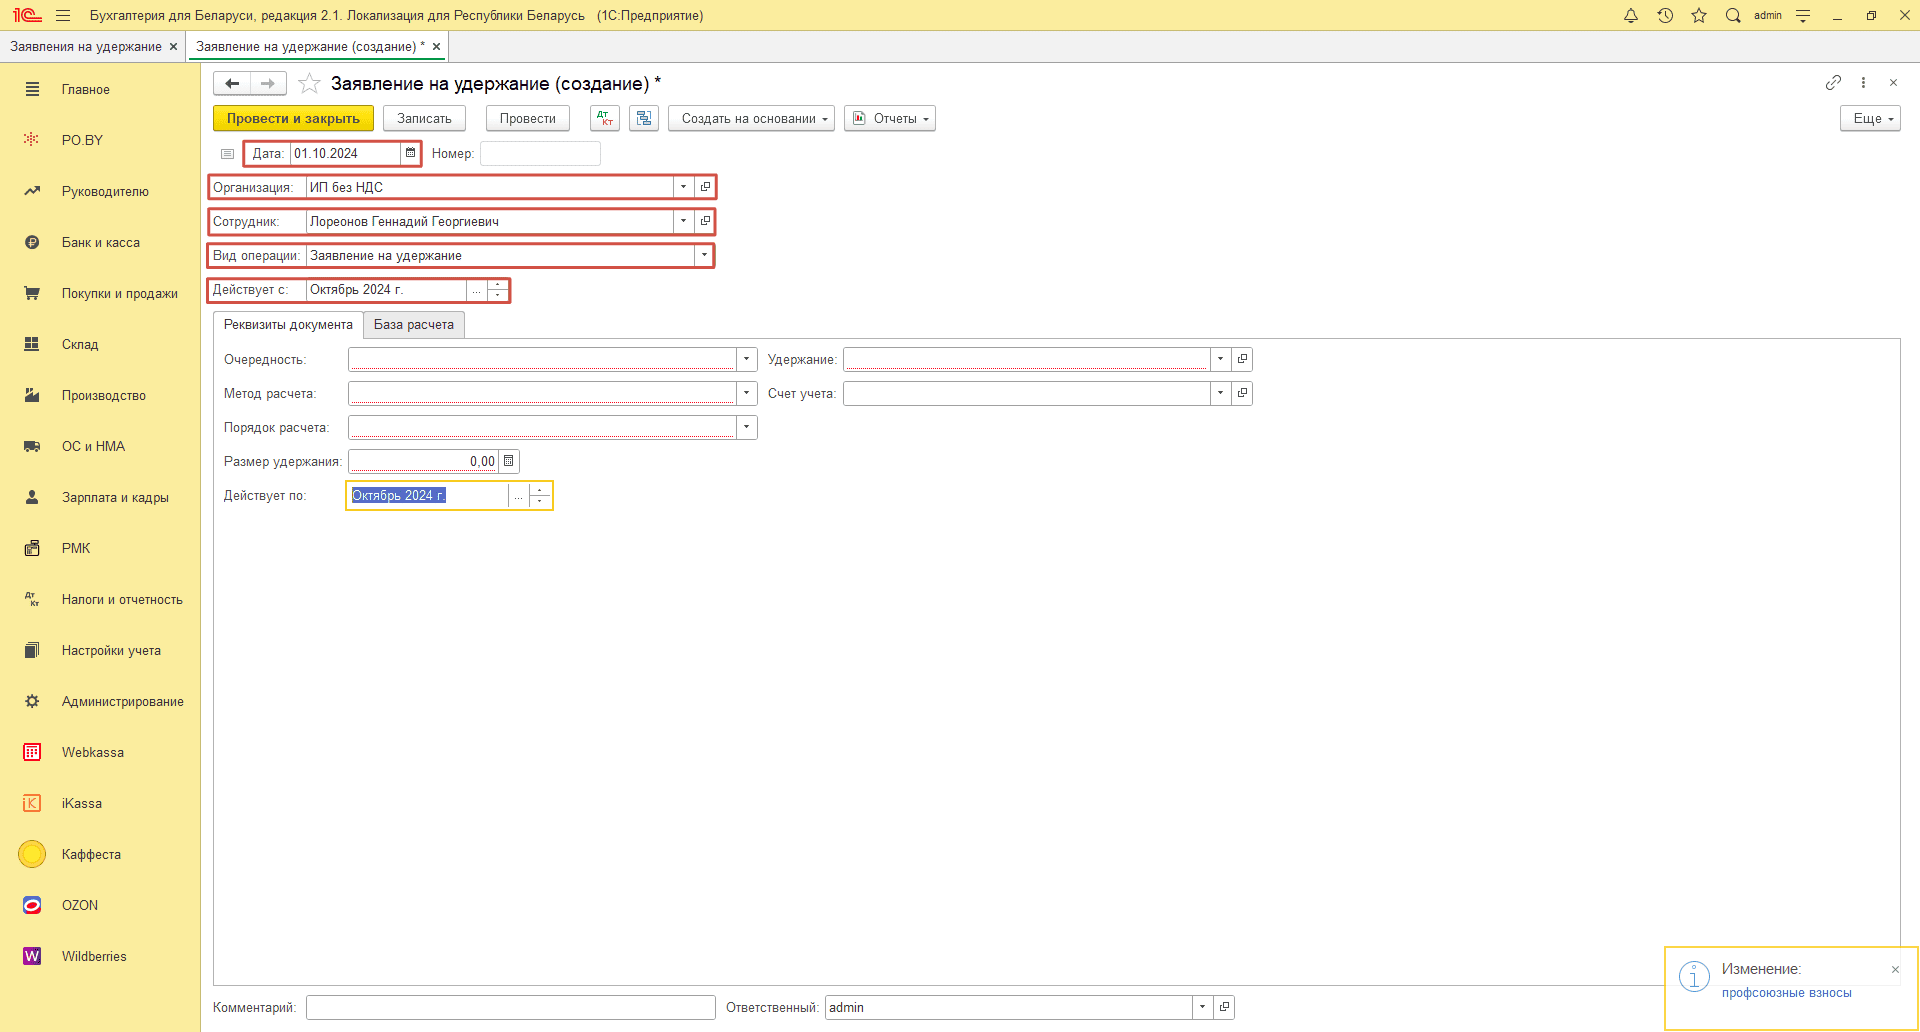Image resolution: width=1920 pixels, height=1032 pixels.
Task: Open Удержание record card icon
Action: click(x=1242, y=359)
